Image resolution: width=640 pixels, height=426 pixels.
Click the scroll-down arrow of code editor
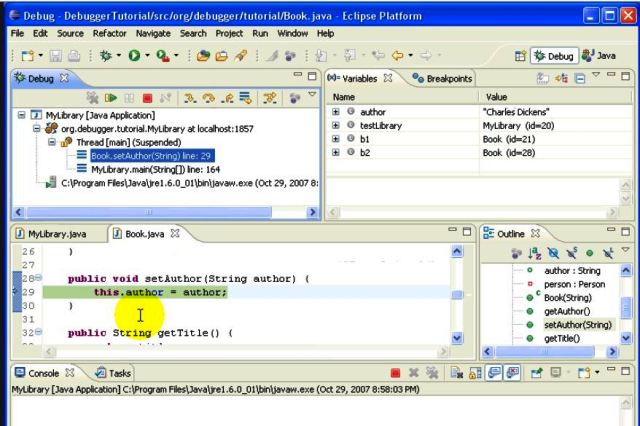tap(457, 337)
